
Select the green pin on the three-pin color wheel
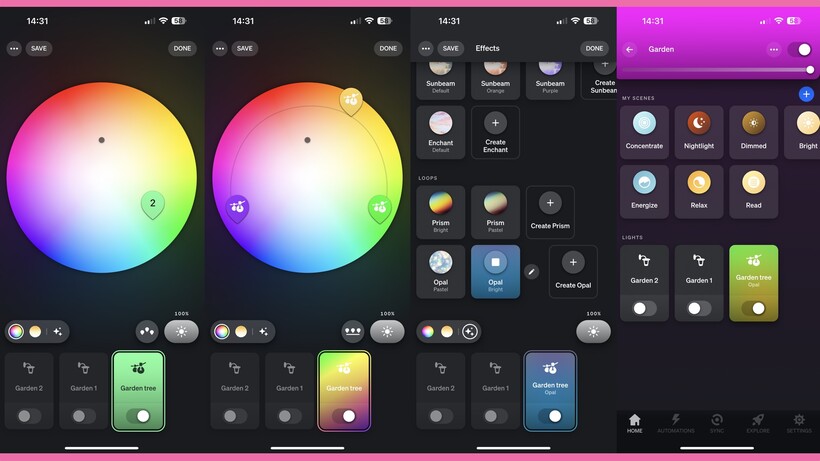tap(380, 208)
